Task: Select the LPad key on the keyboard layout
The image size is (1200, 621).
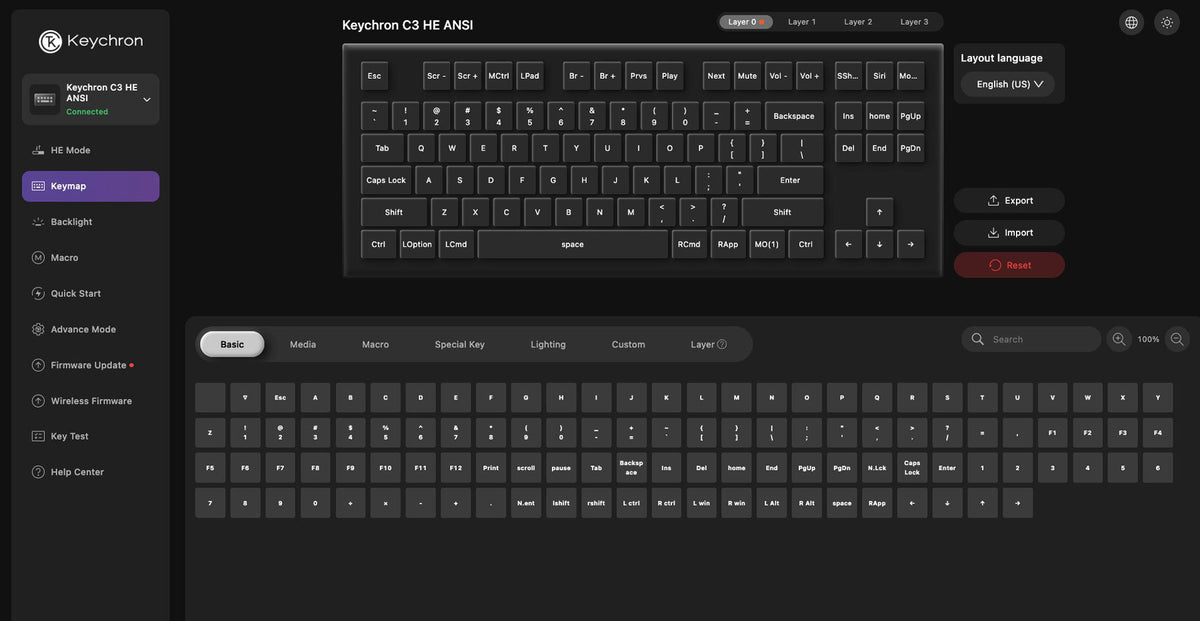Action: (530, 76)
